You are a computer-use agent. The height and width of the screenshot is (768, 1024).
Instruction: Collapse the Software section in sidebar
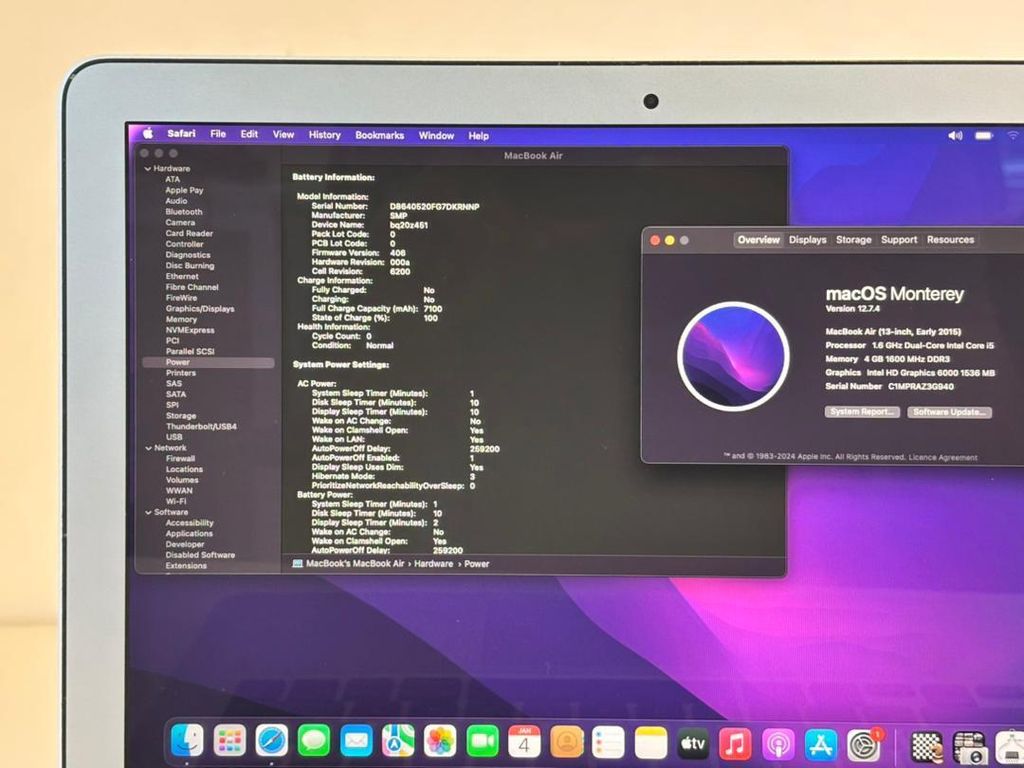click(x=147, y=512)
